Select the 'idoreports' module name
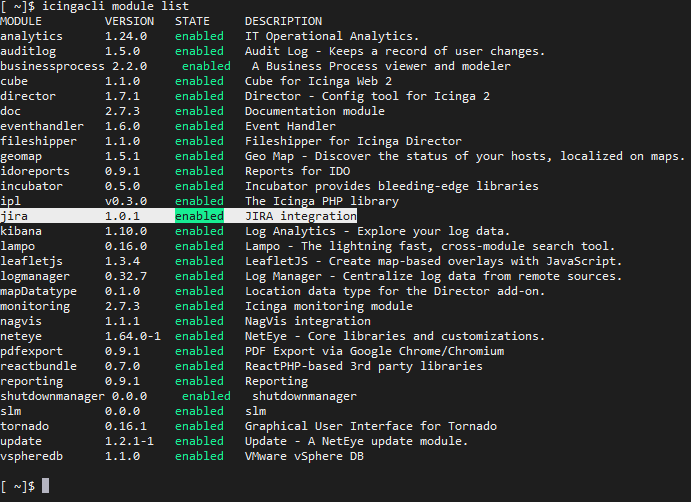This screenshot has height=502, width=691. 35,171
